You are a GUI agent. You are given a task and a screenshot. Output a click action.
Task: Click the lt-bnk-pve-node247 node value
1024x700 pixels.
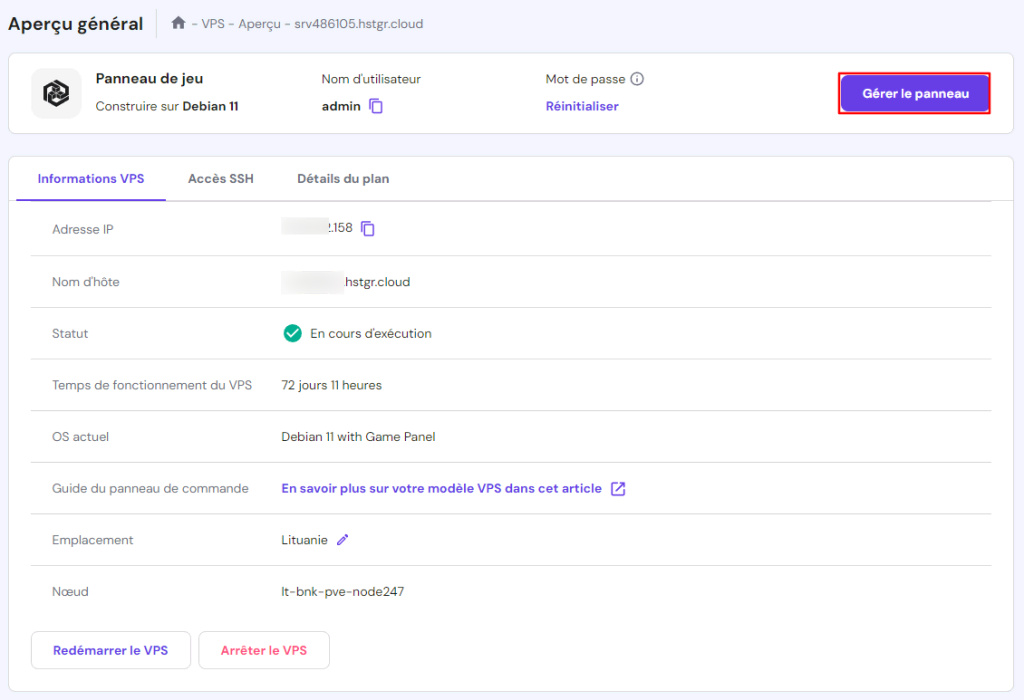[343, 592]
